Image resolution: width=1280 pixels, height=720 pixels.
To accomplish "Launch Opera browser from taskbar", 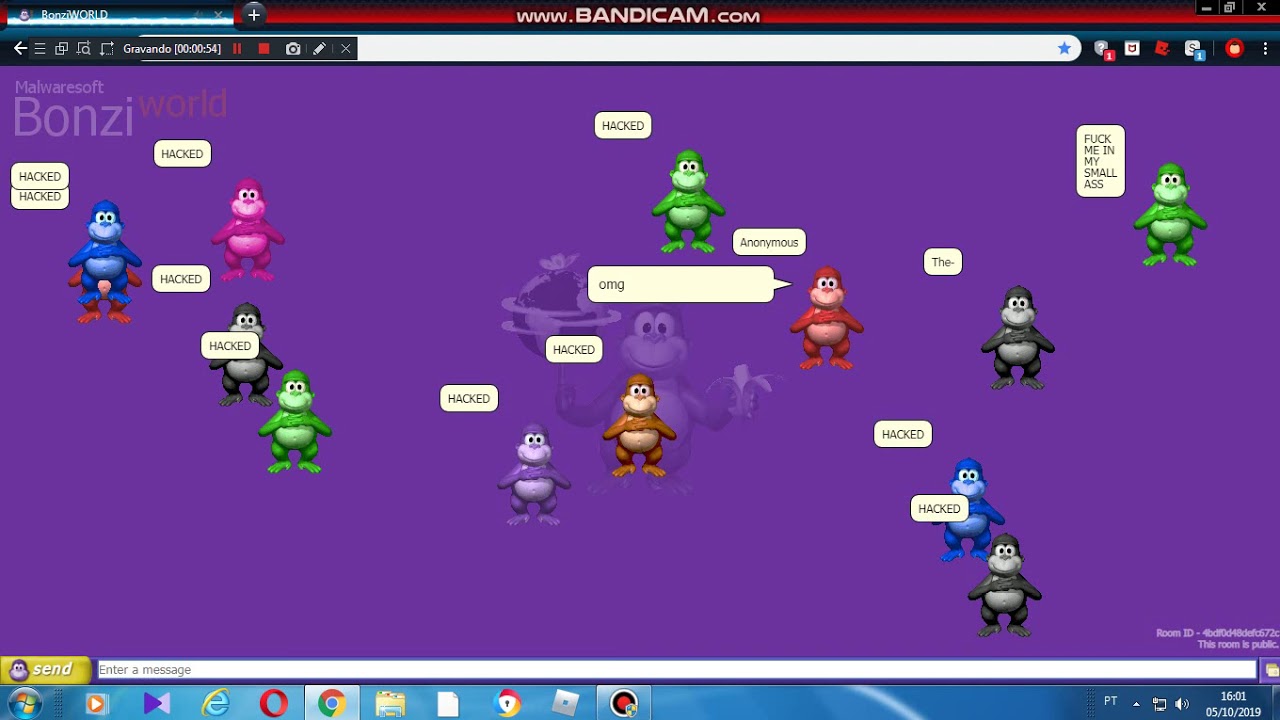I will (274, 703).
